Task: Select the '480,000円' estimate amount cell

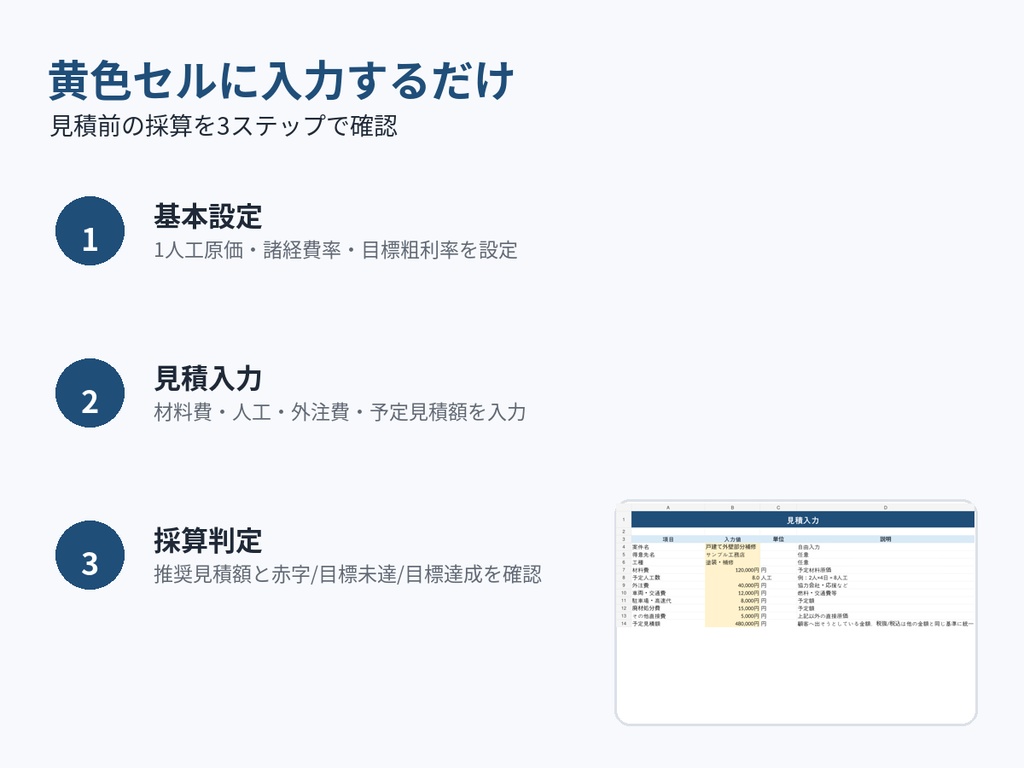Action: pos(732,624)
